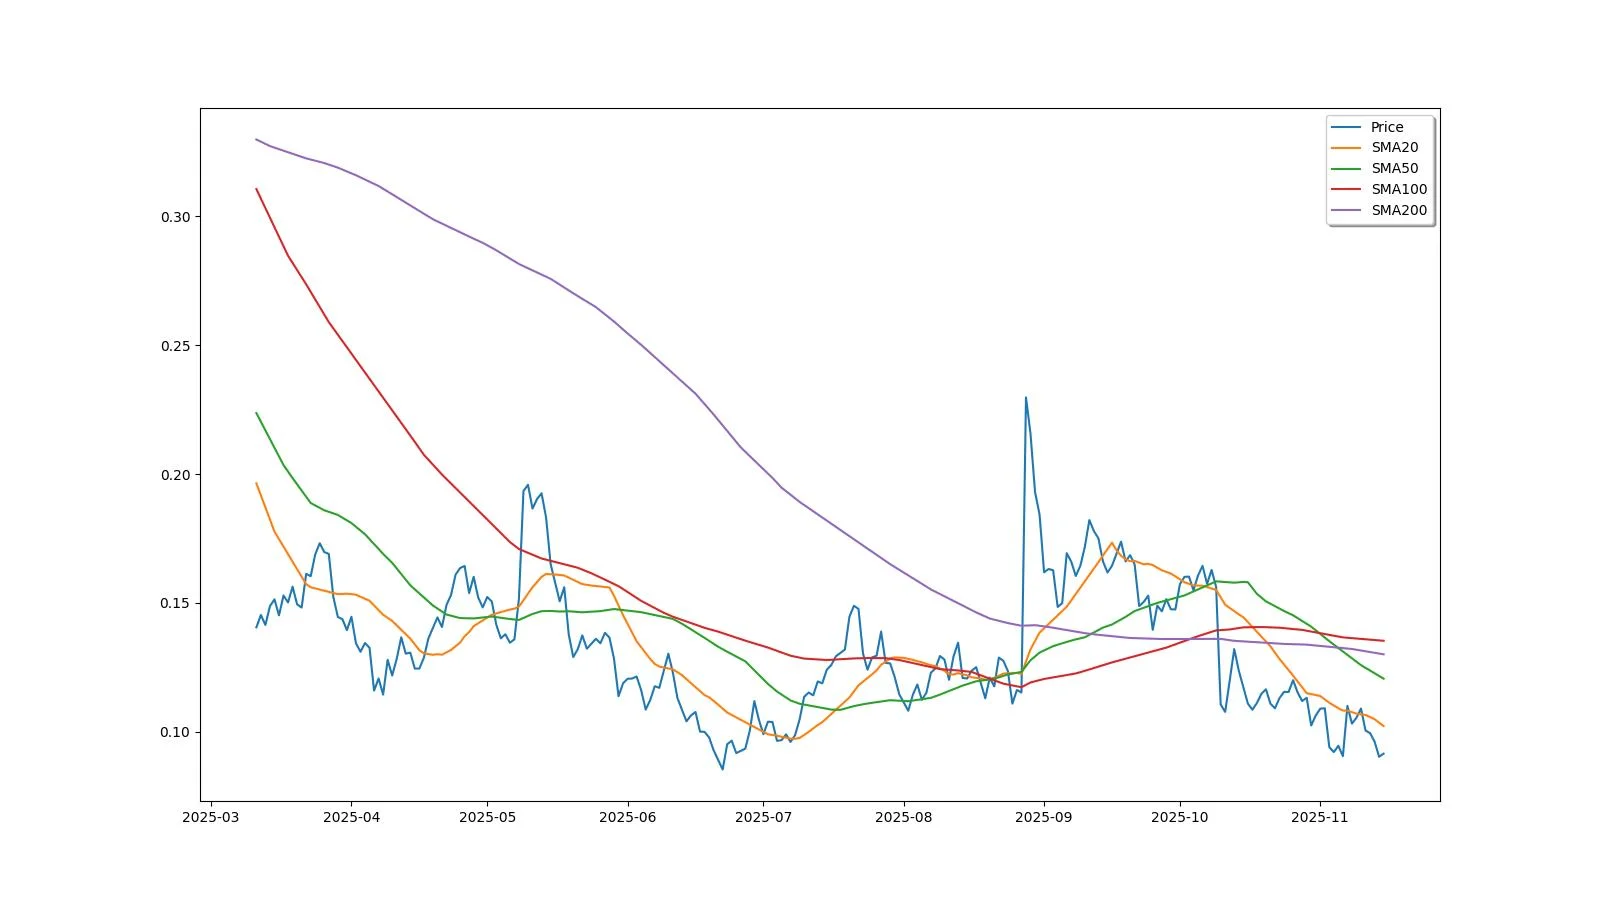Image resolution: width=1600 pixels, height=900 pixels.
Task: Click the leftmost starting point of red SMA100 line
Action: [257, 189]
